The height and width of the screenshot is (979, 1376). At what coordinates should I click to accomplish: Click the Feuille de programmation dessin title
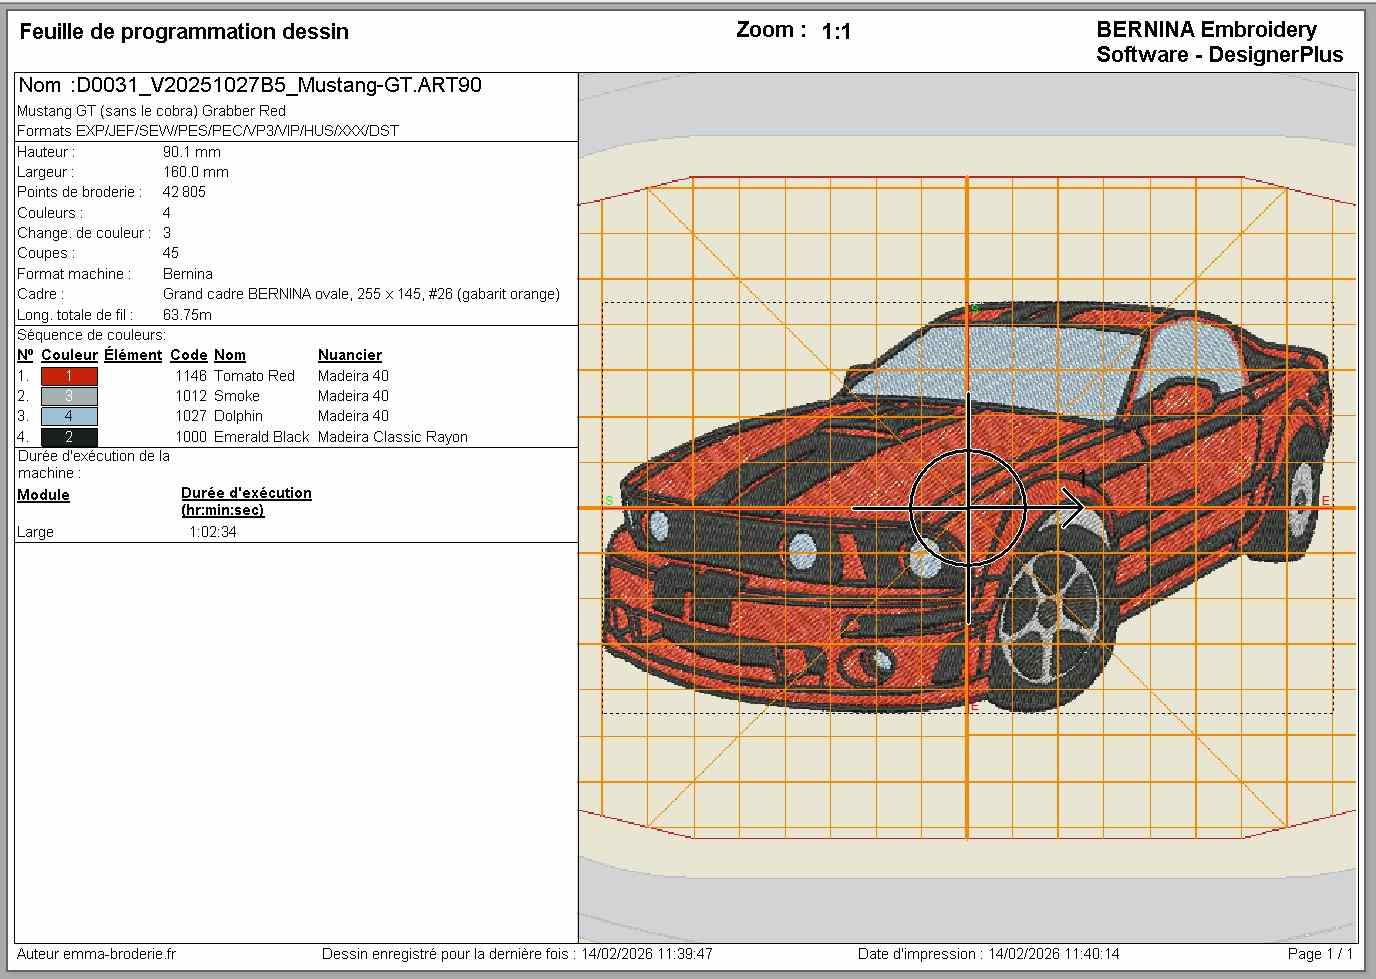pos(184,32)
